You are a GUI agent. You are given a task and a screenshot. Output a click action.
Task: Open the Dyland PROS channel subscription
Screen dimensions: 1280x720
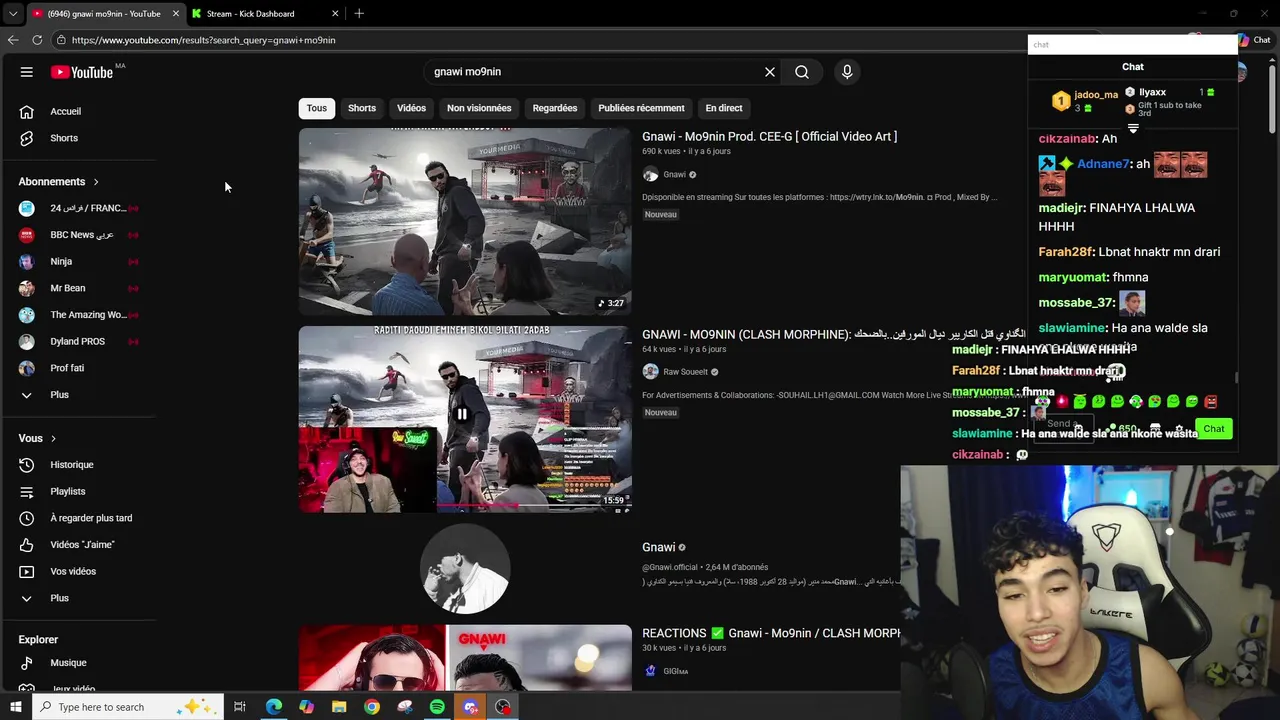(78, 341)
